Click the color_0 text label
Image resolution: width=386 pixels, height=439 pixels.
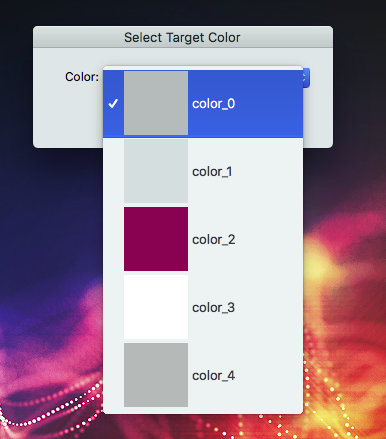(x=214, y=104)
